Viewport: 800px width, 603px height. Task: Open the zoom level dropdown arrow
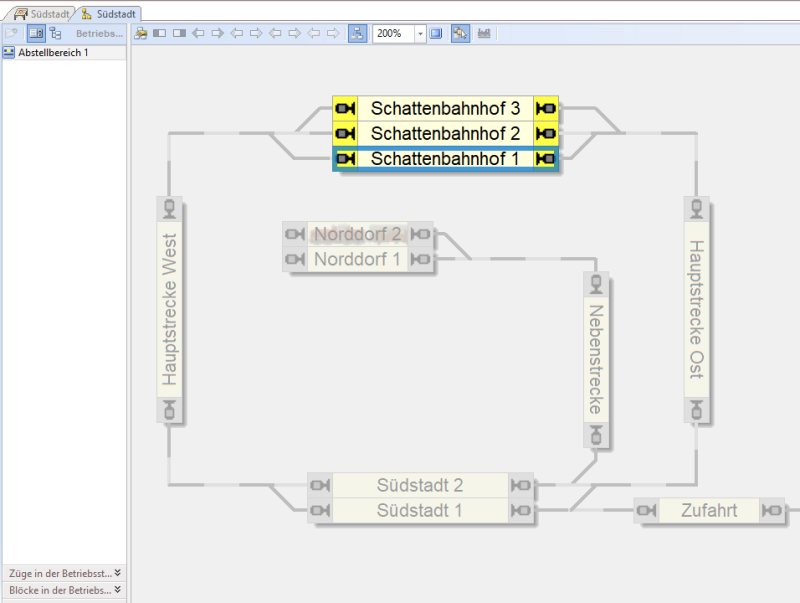420,33
